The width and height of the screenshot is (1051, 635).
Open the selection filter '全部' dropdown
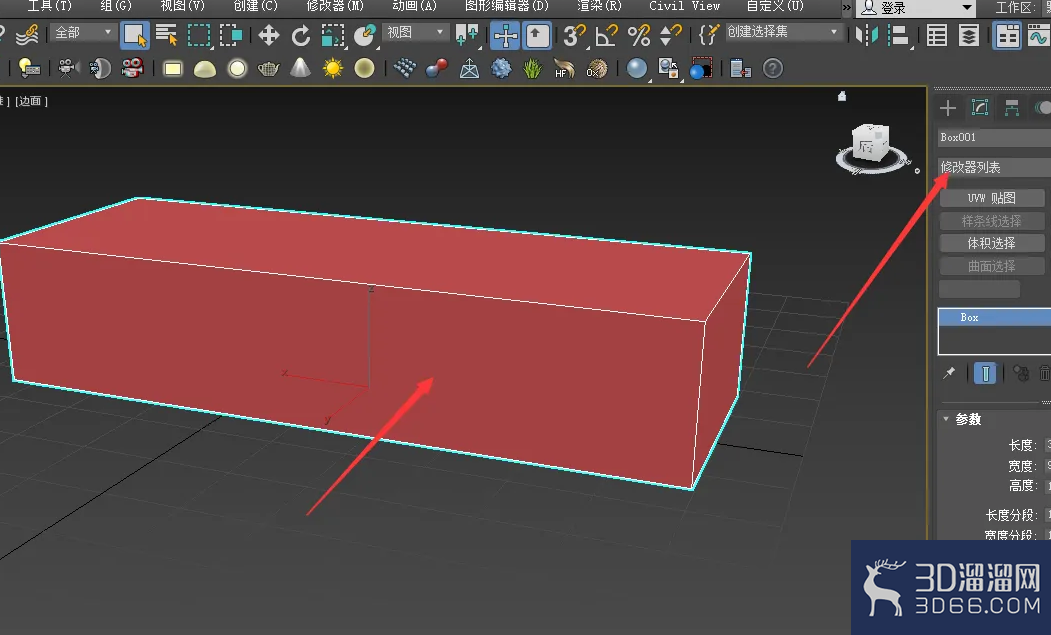[82, 32]
